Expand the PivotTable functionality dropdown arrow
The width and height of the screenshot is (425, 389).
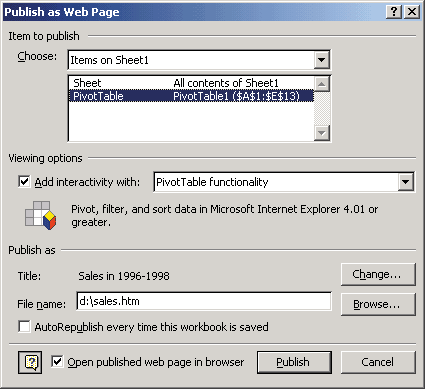coord(406,182)
